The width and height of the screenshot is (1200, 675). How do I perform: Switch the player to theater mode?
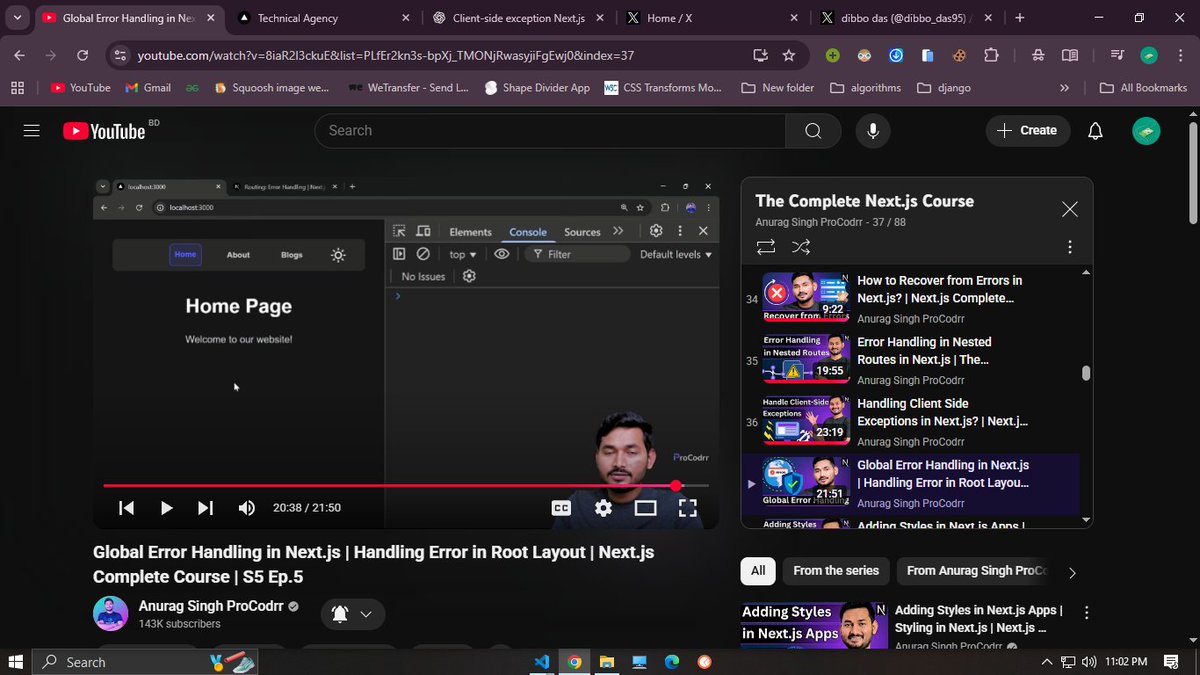(645, 508)
